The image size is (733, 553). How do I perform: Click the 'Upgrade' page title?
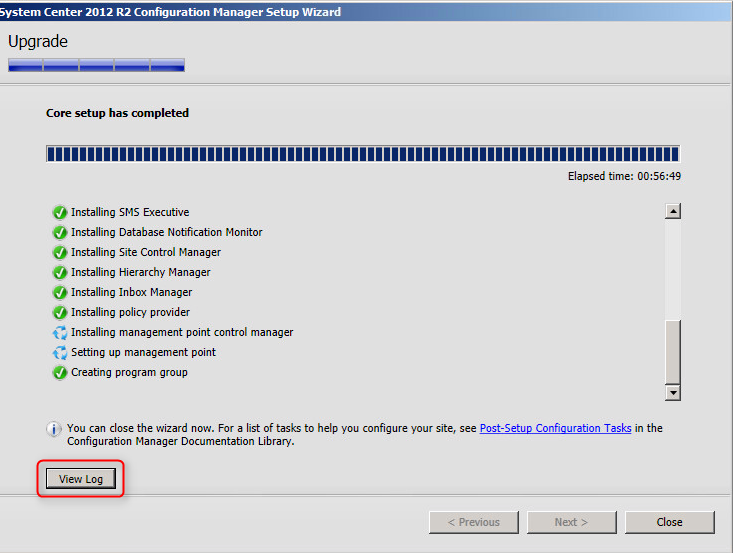pos(38,42)
